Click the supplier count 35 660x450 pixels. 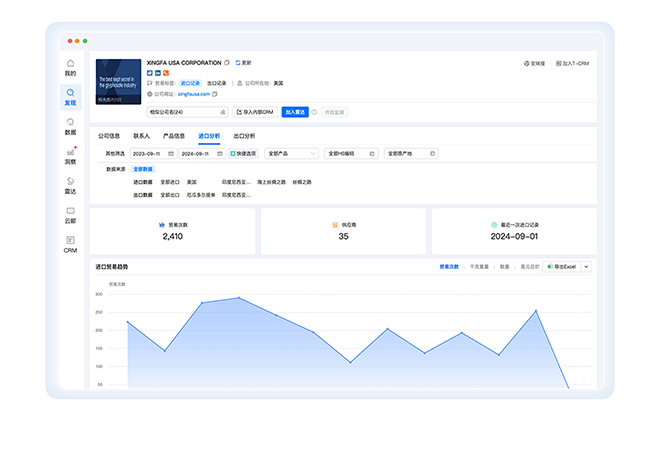[343, 237]
